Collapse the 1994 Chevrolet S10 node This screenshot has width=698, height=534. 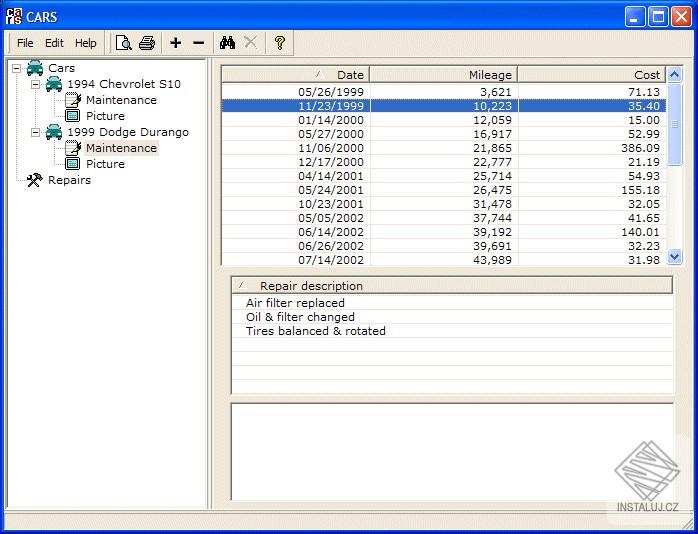(35, 84)
